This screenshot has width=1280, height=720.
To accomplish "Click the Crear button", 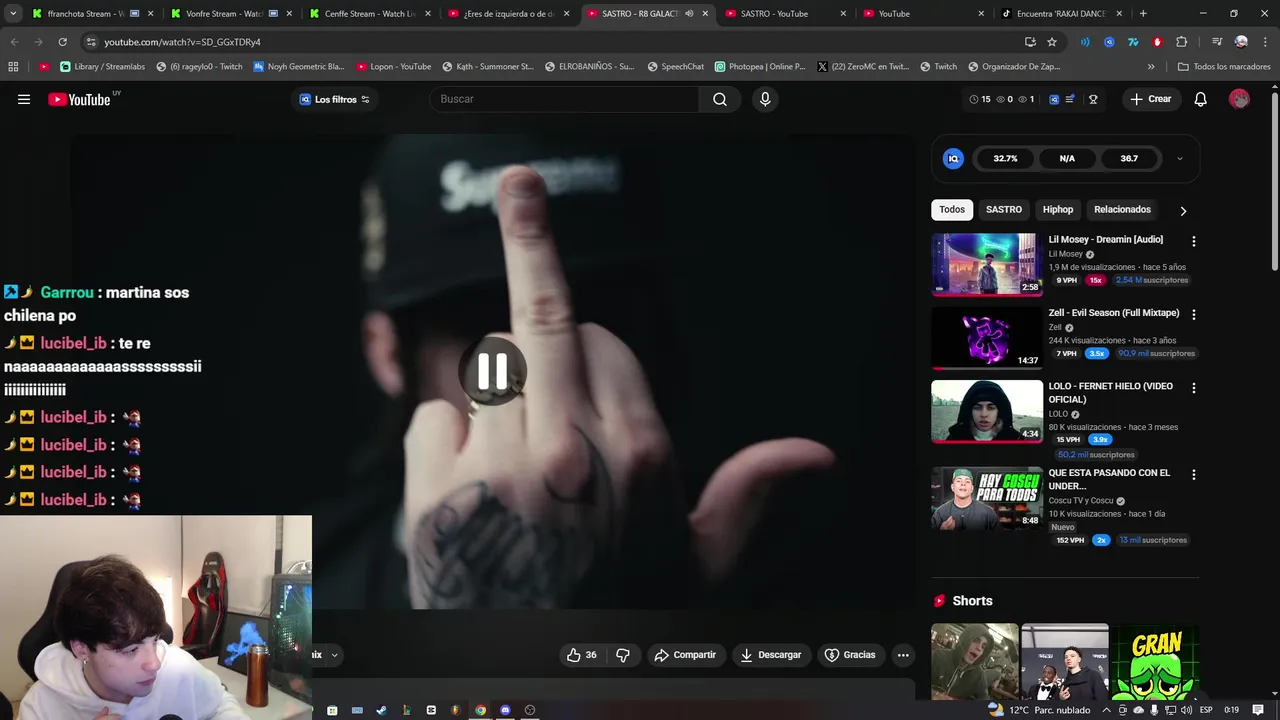I will [x=1151, y=99].
